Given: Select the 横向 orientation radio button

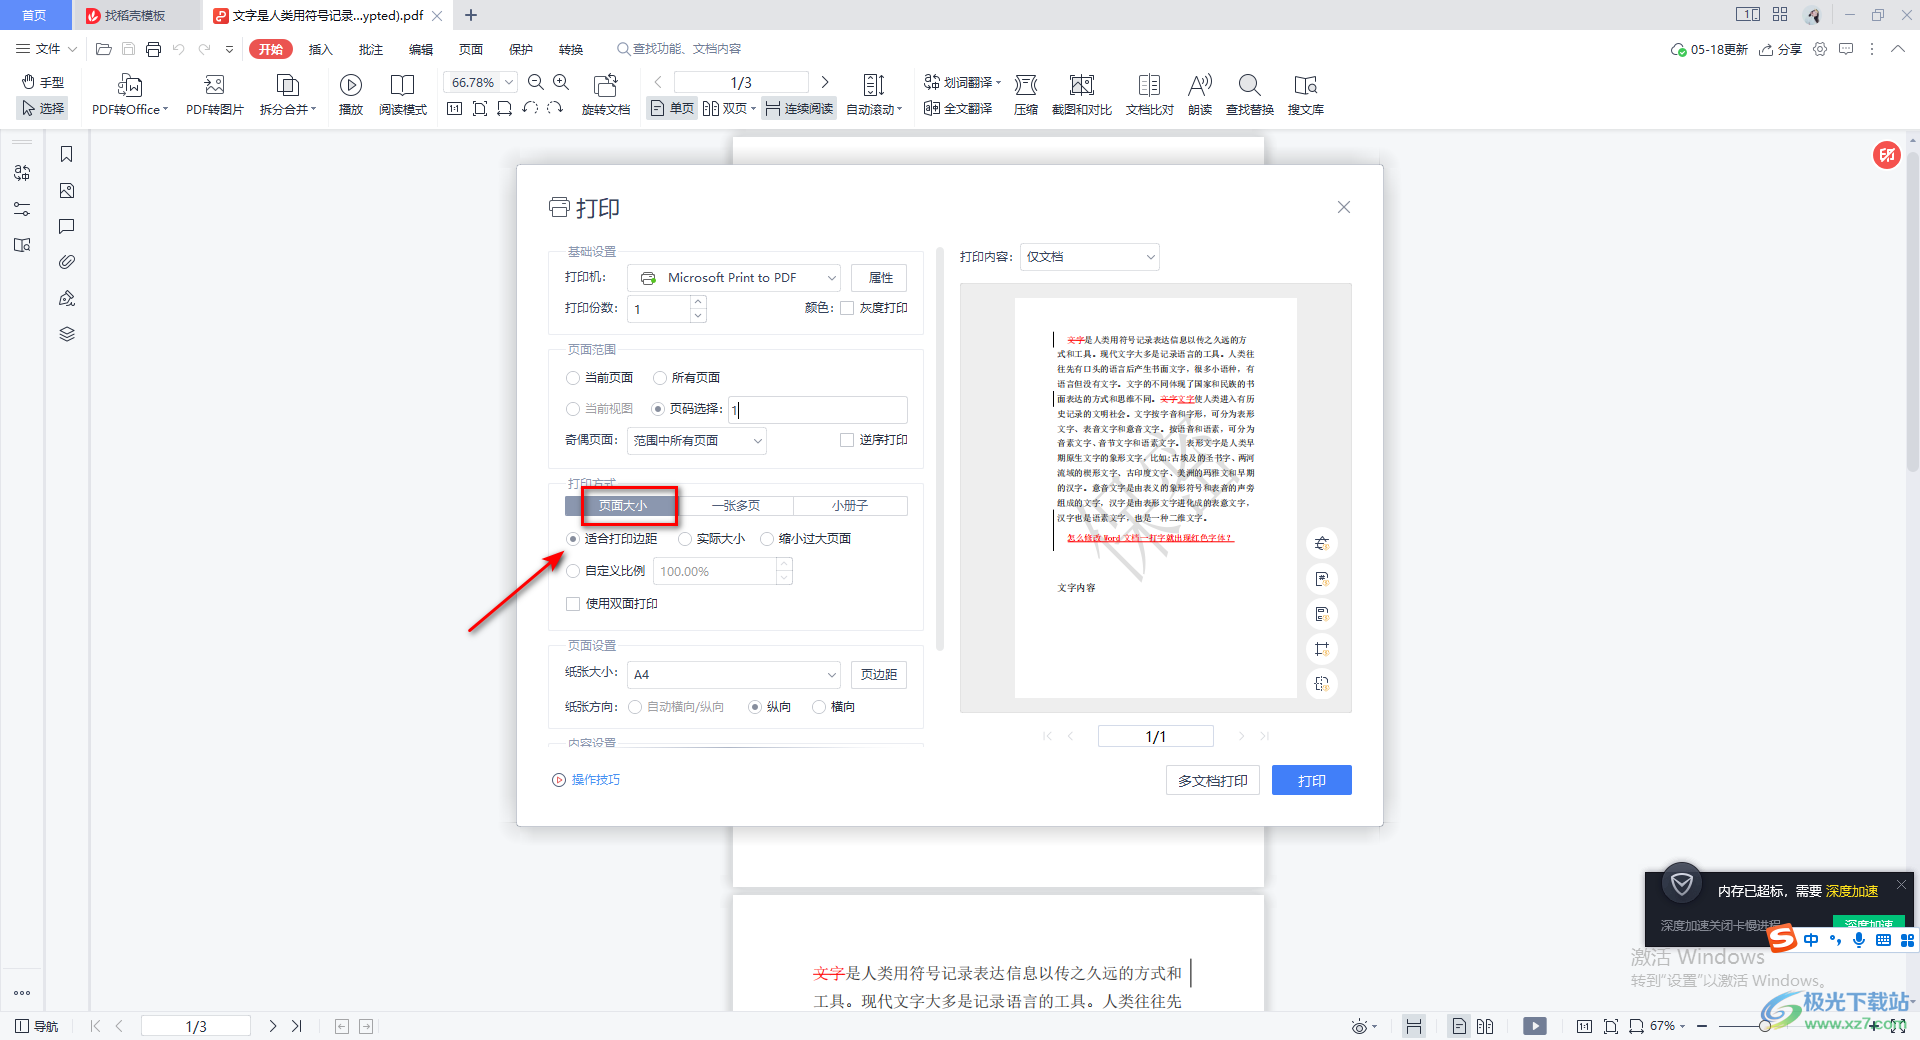Looking at the screenshot, I should pos(819,707).
